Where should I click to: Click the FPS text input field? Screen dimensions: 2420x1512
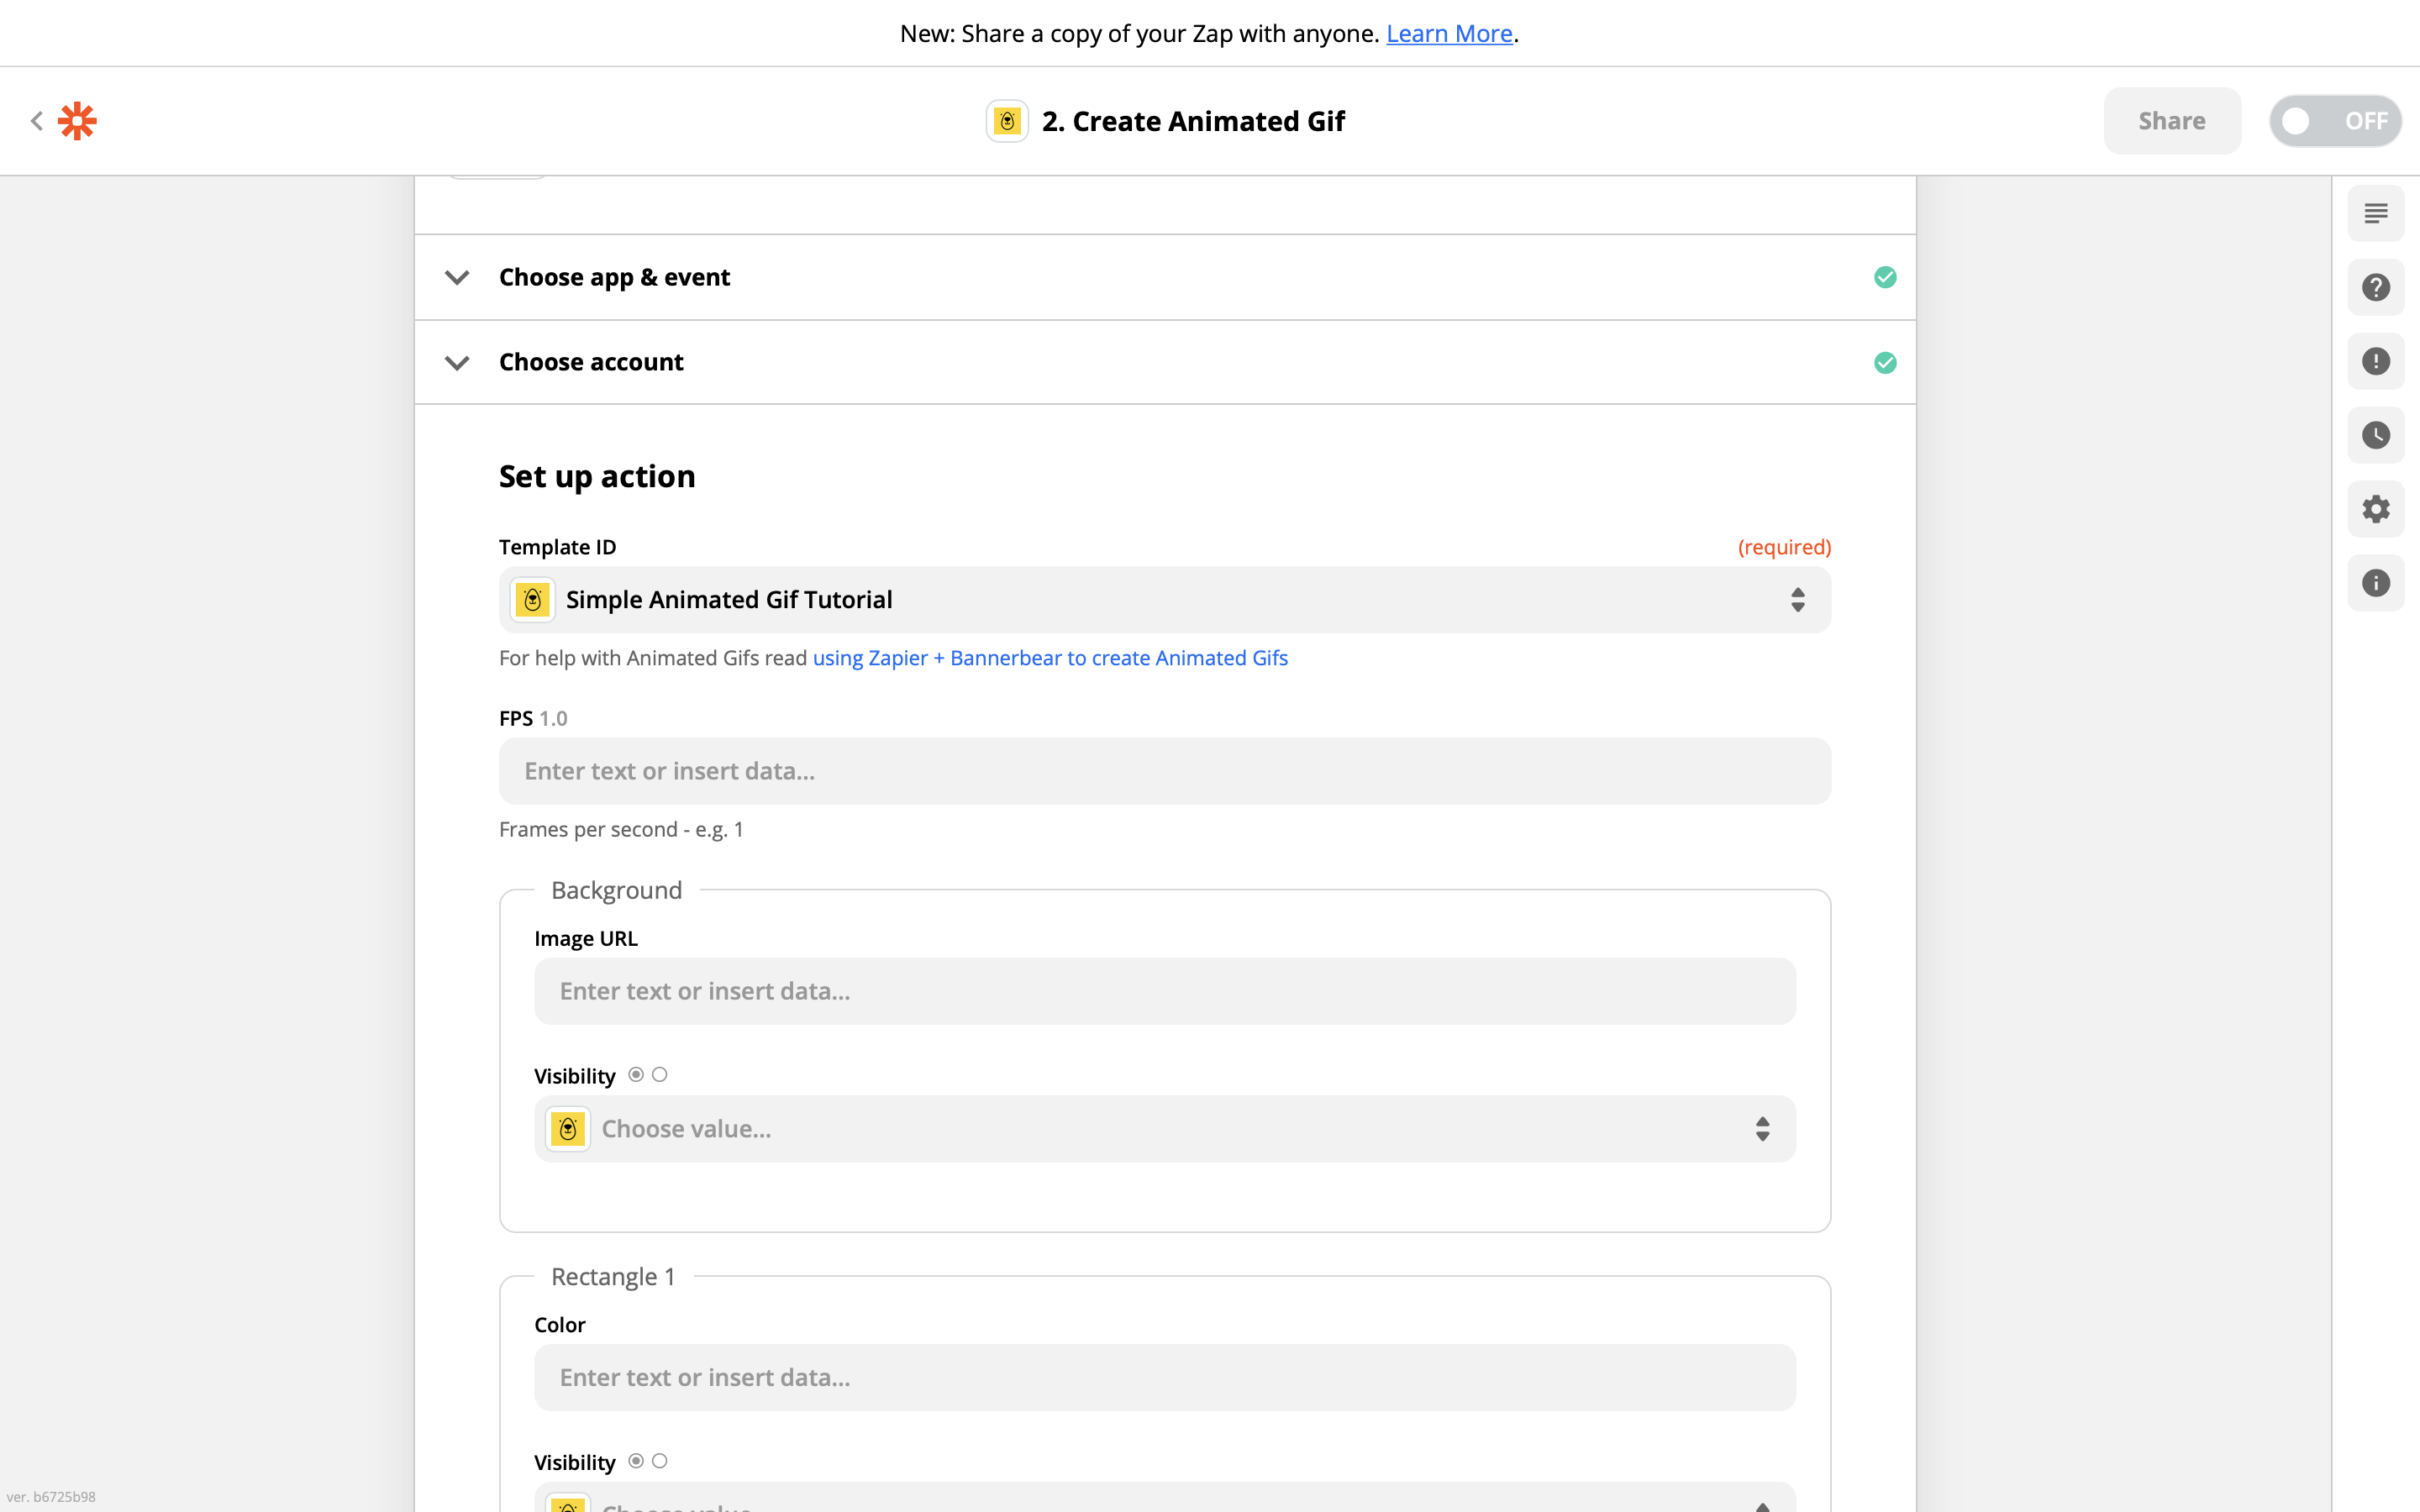[x=1164, y=771]
